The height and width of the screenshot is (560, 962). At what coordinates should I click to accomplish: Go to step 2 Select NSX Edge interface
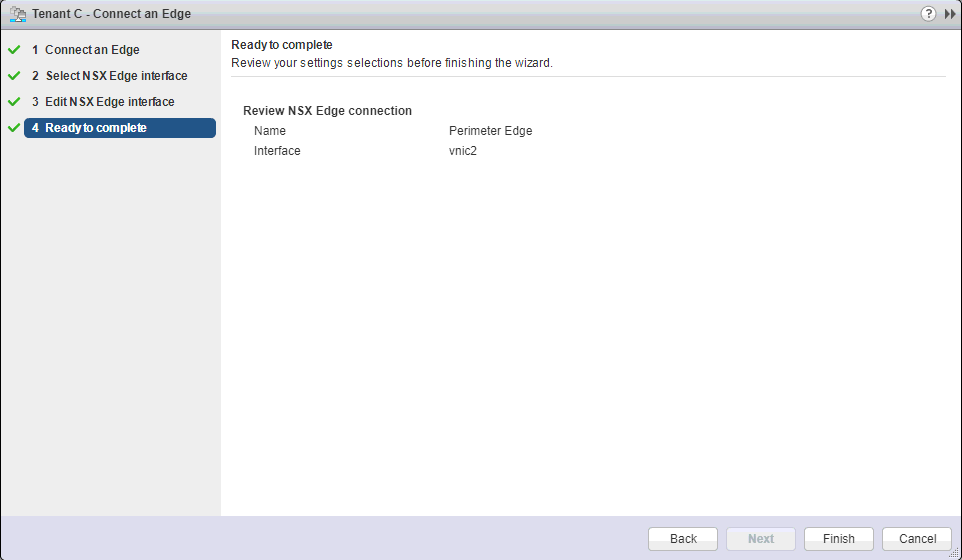pyautogui.click(x=115, y=76)
